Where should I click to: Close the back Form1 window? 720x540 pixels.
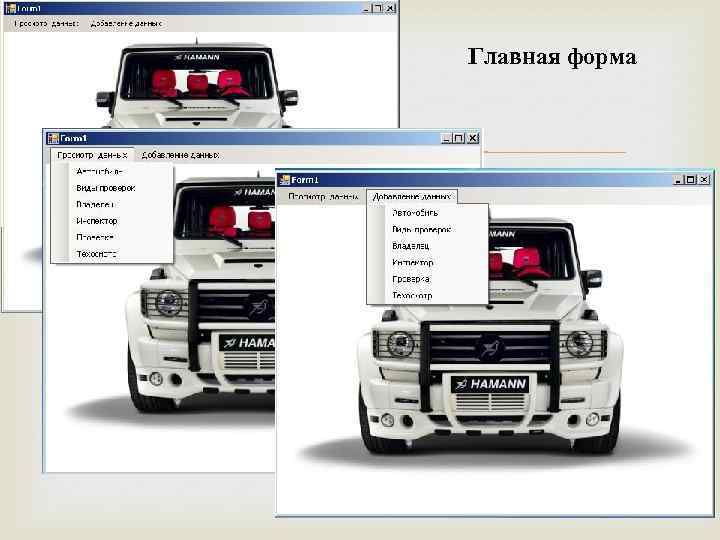[x=390, y=8]
